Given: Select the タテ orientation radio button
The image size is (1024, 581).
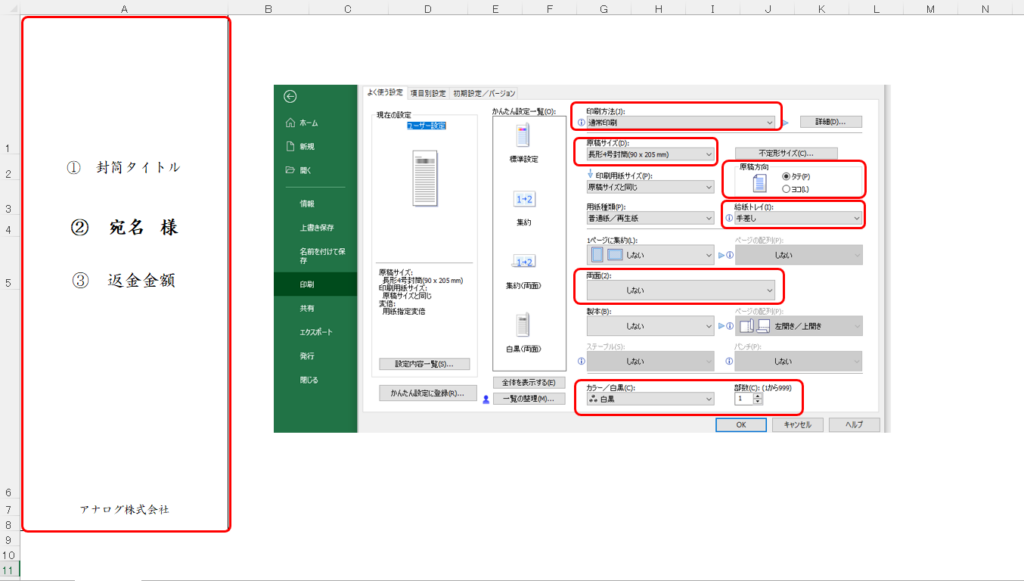Looking at the screenshot, I should click(x=787, y=177).
